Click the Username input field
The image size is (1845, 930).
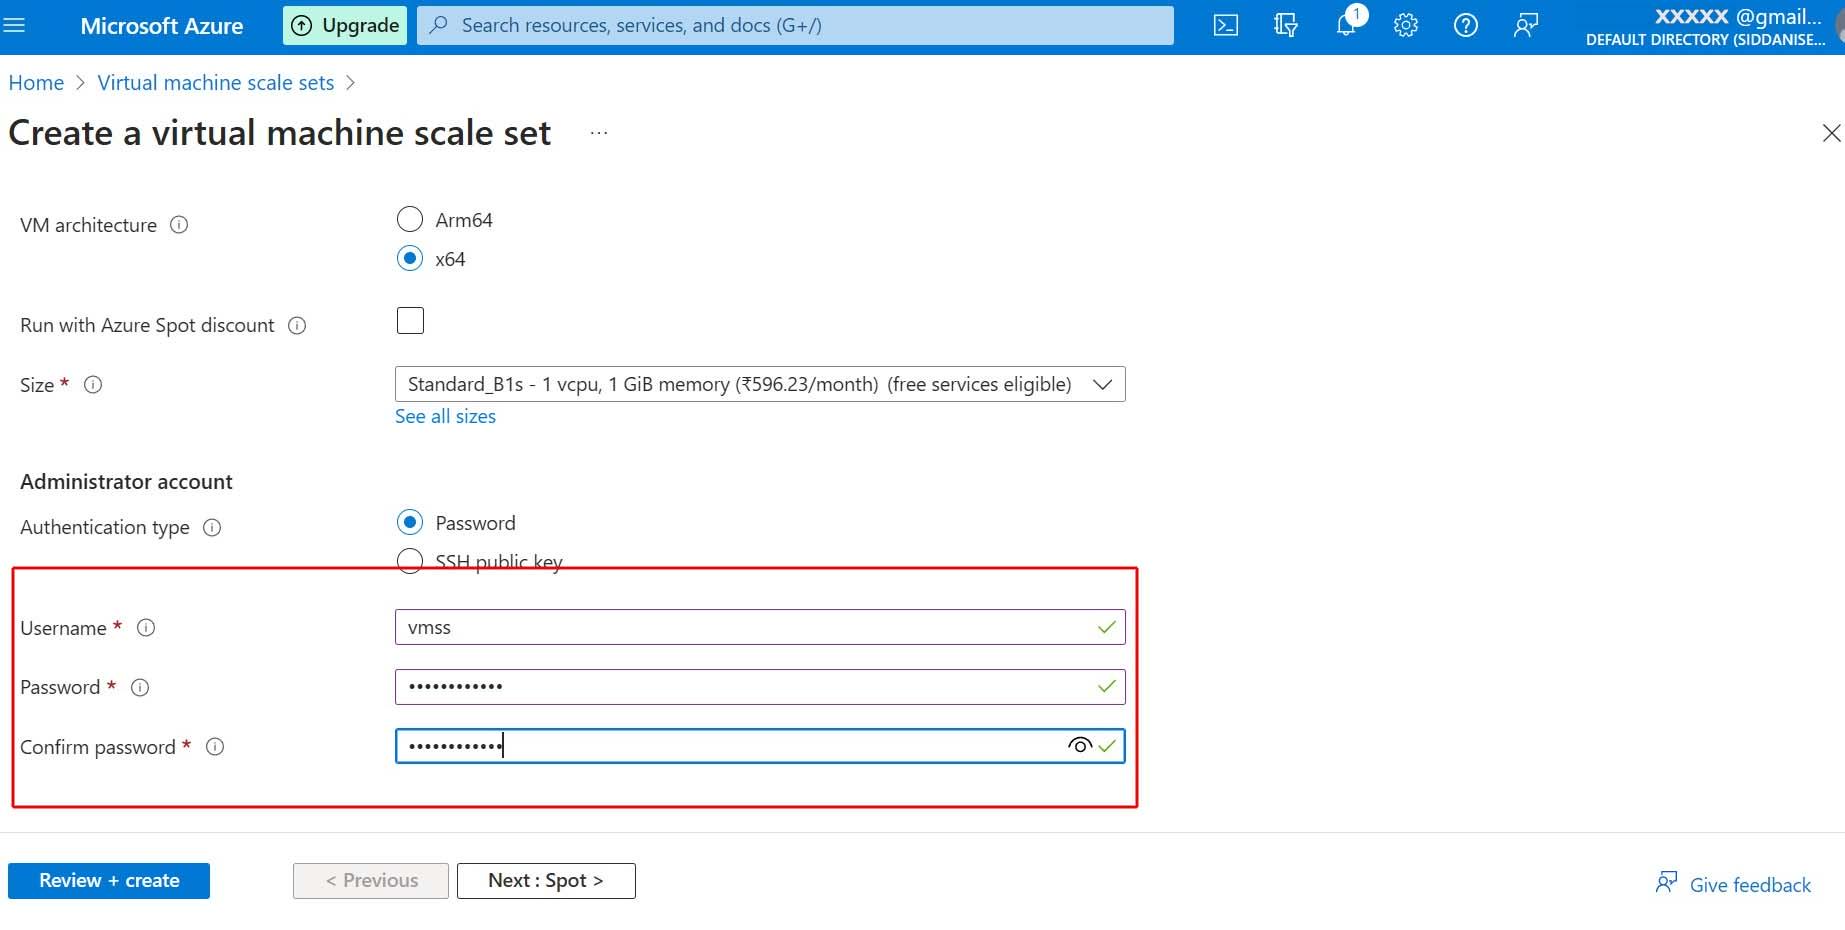click(745, 628)
